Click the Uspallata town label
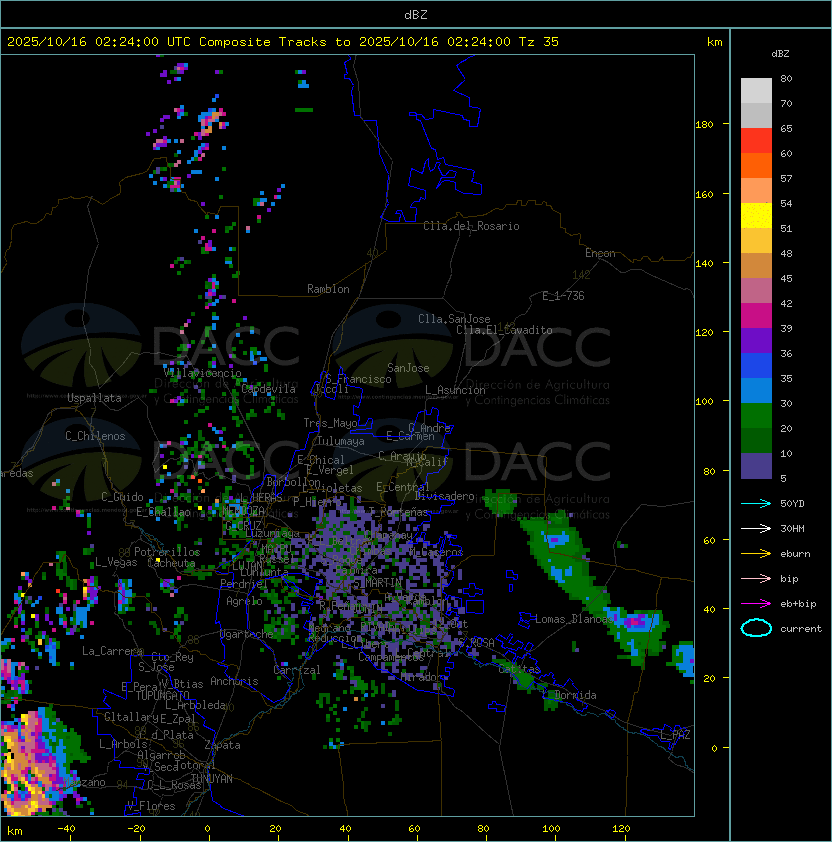This screenshot has height=842, width=832. click(x=95, y=398)
